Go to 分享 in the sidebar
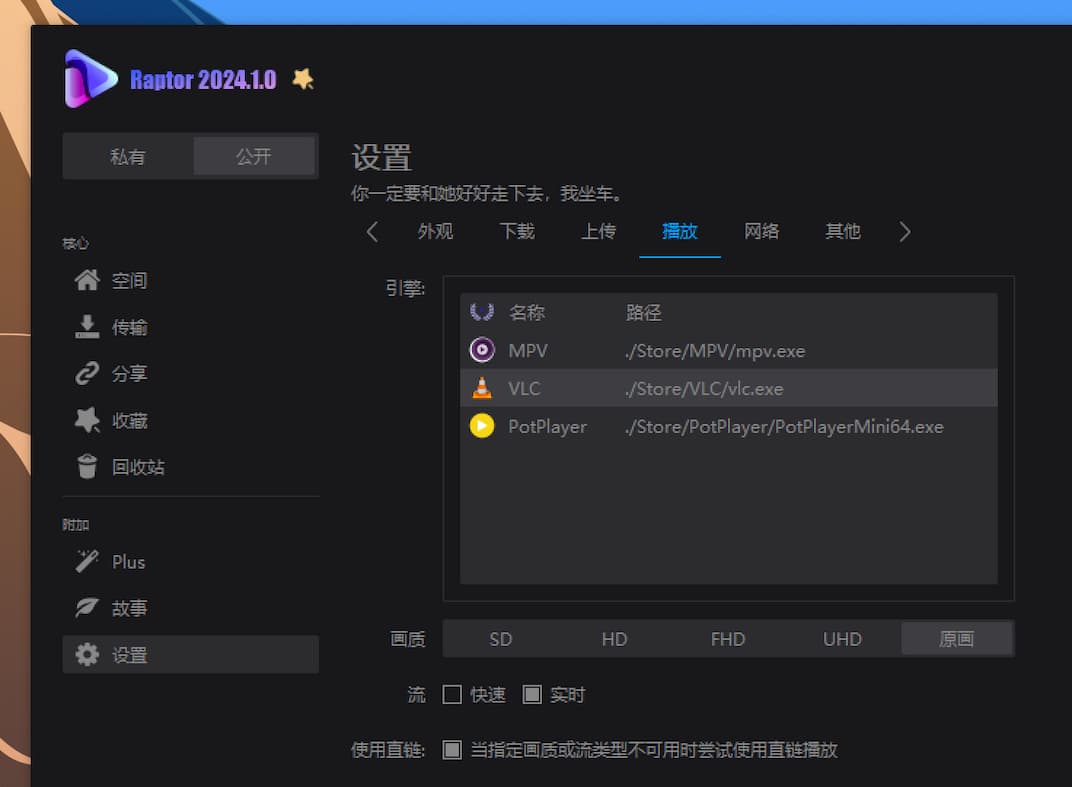Image resolution: width=1072 pixels, height=787 pixels. tap(190, 373)
